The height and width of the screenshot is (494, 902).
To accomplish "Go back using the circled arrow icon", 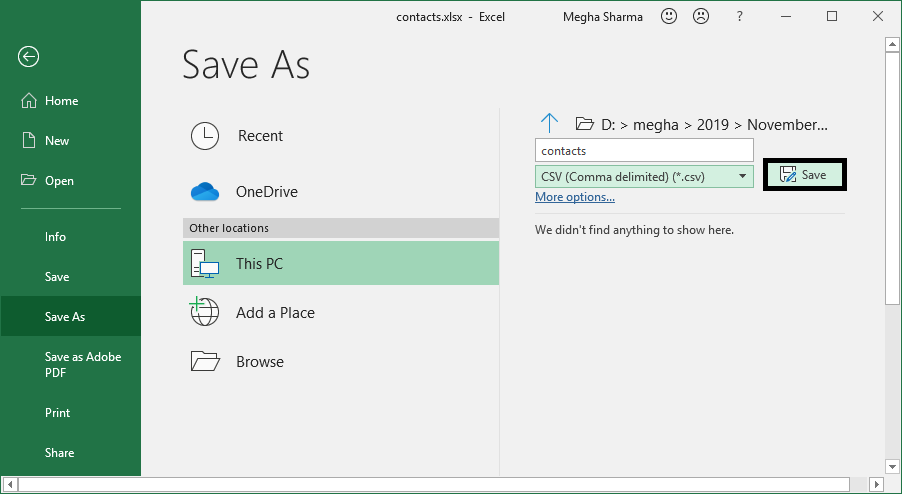I will 28,56.
